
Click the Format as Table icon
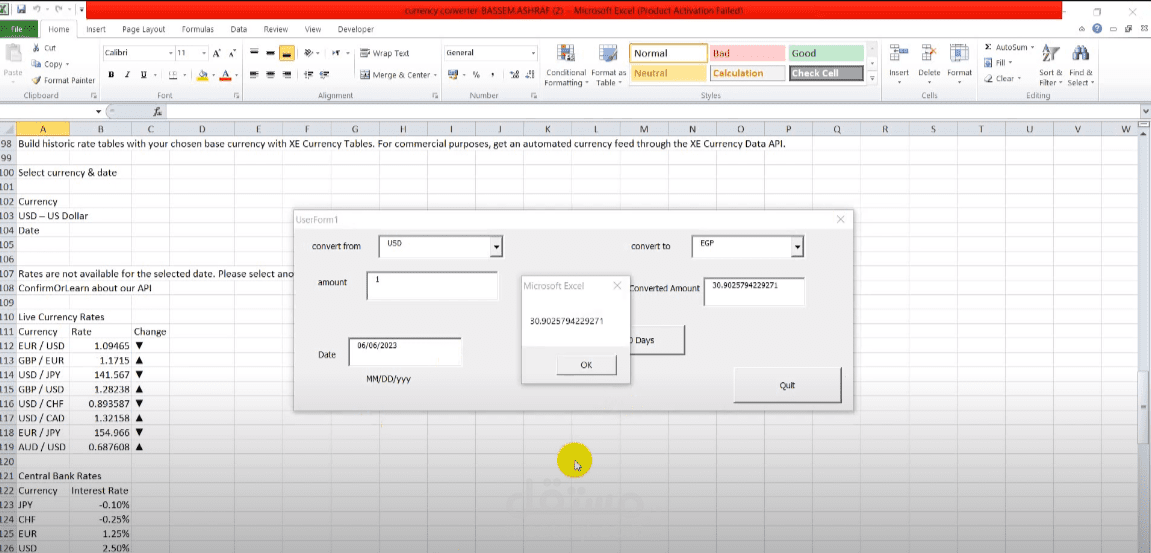(x=608, y=54)
